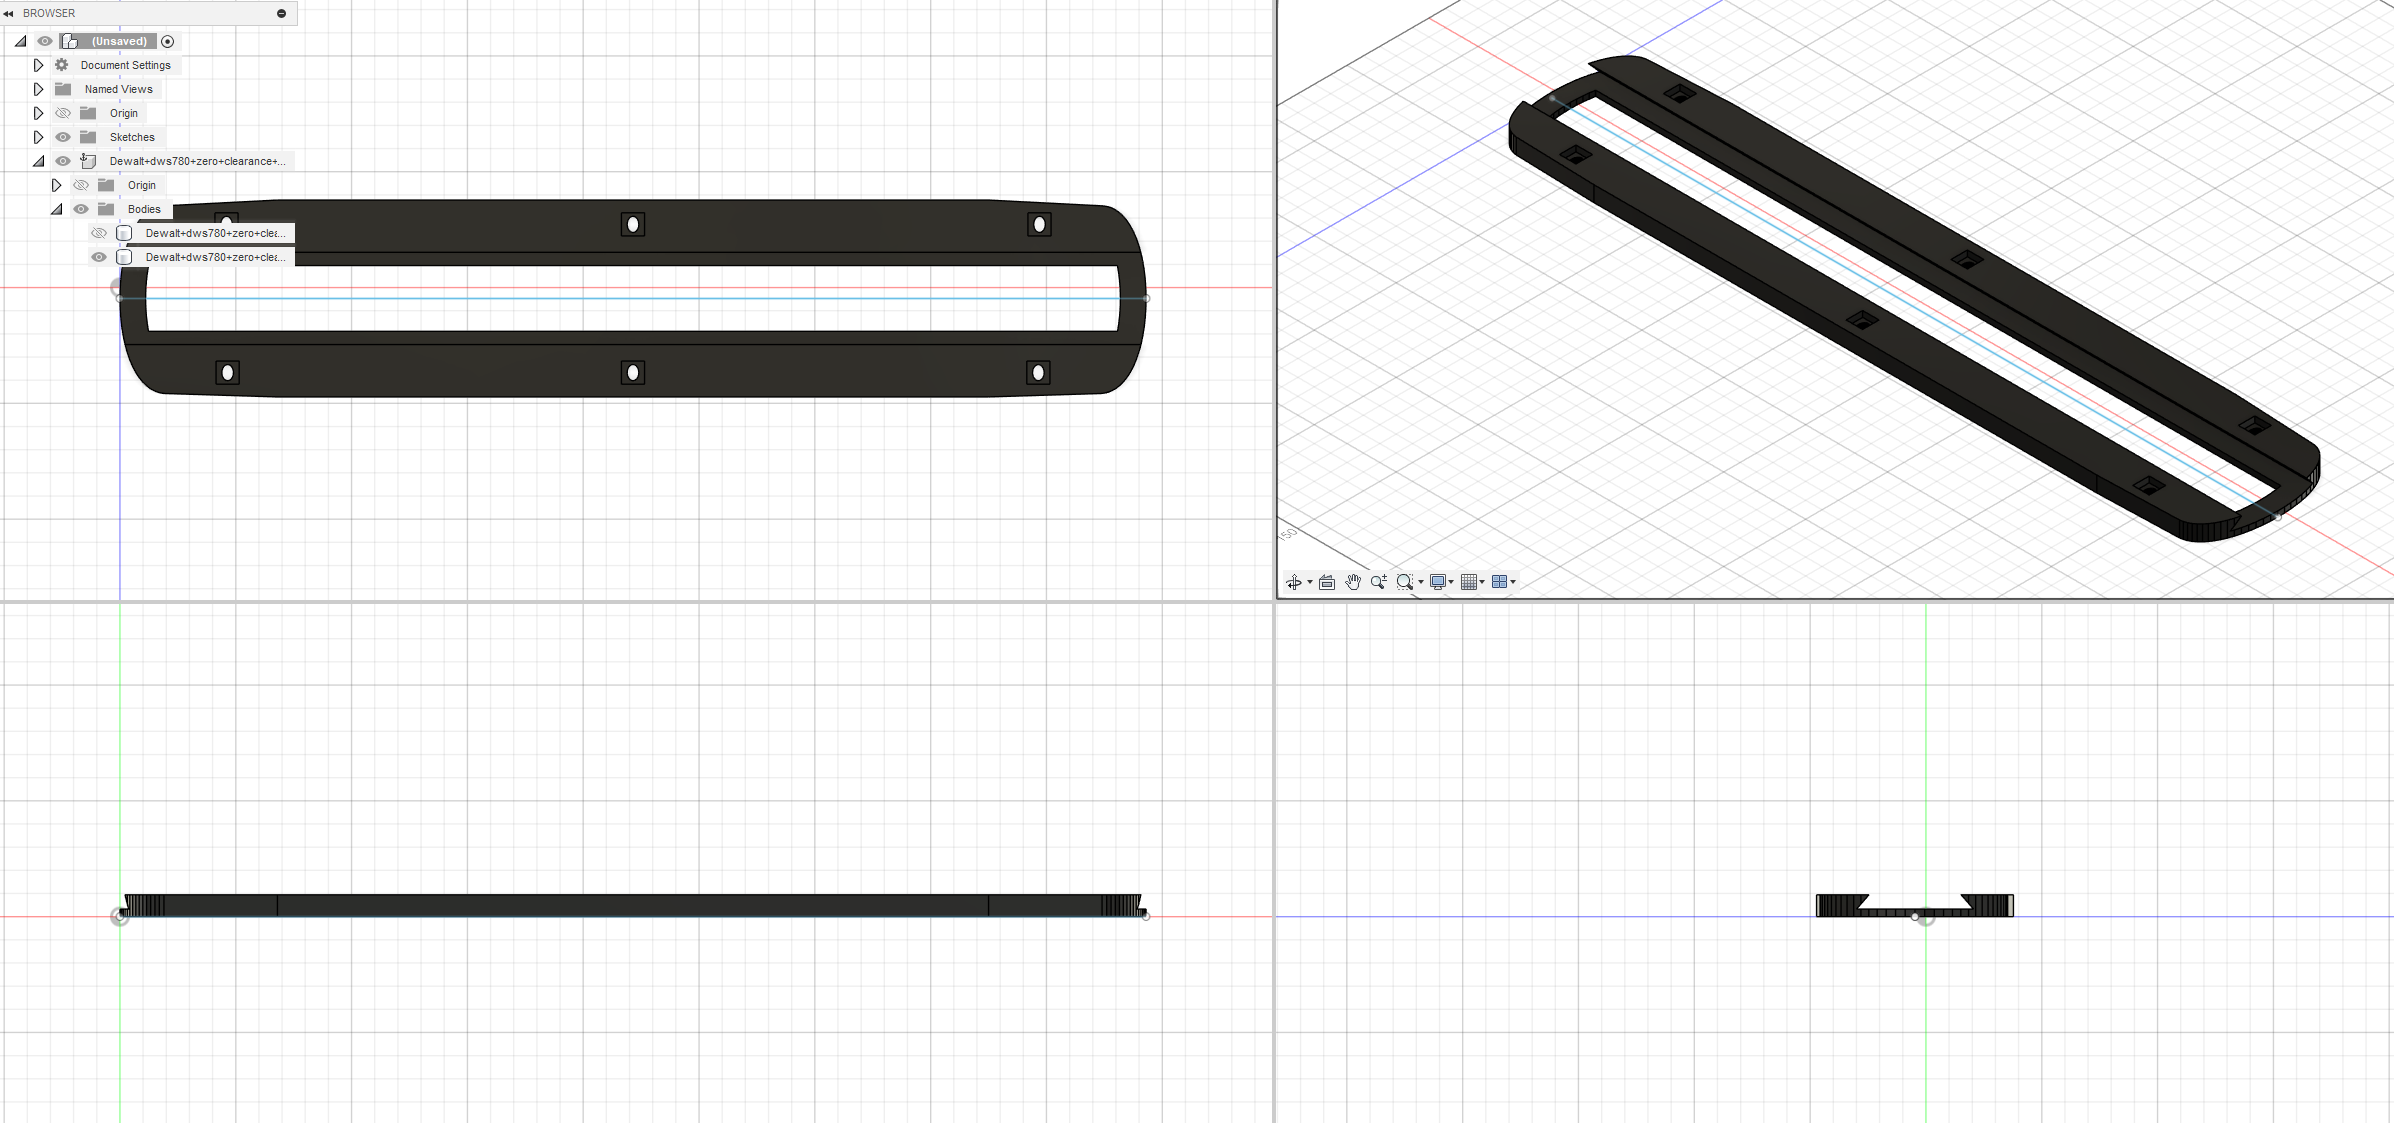This screenshot has width=2394, height=1123.
Task: Open Display Settings monitor icon
Action: pos(1438,582)
